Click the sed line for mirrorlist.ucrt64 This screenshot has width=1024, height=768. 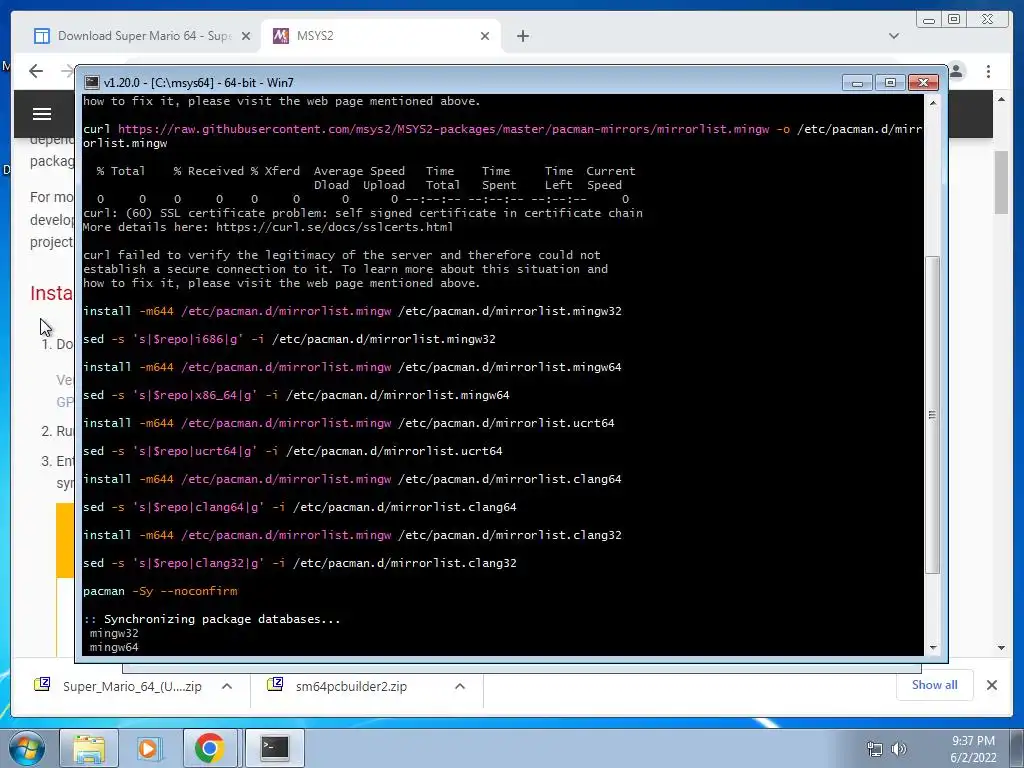(293, 451)
